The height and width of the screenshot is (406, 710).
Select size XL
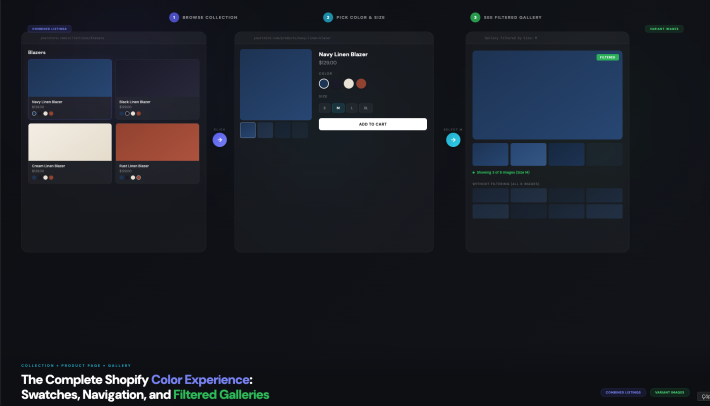[366, 108]
